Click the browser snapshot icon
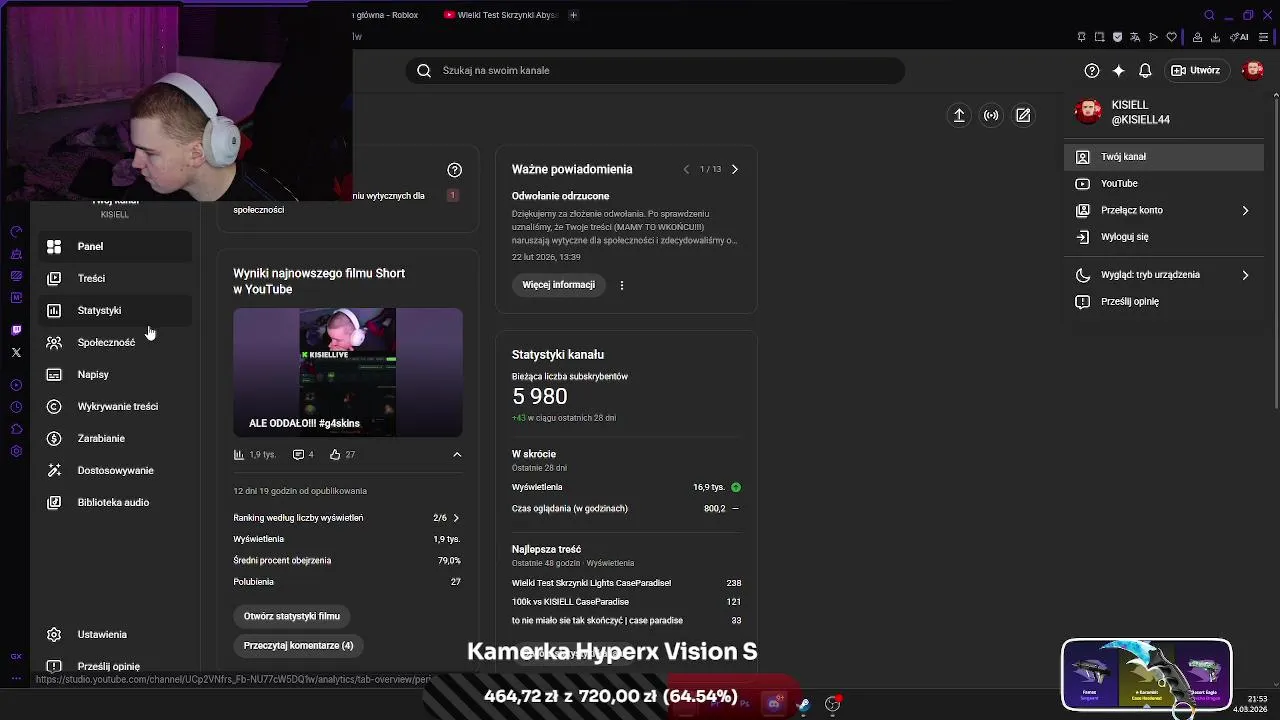This screenshot has height=720, width=1280. coord(1100,37)
